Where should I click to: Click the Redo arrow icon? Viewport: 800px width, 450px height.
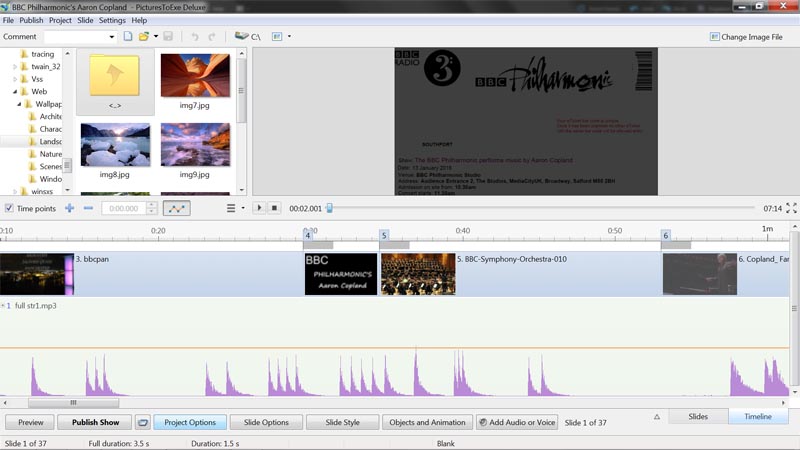[212, 36]
